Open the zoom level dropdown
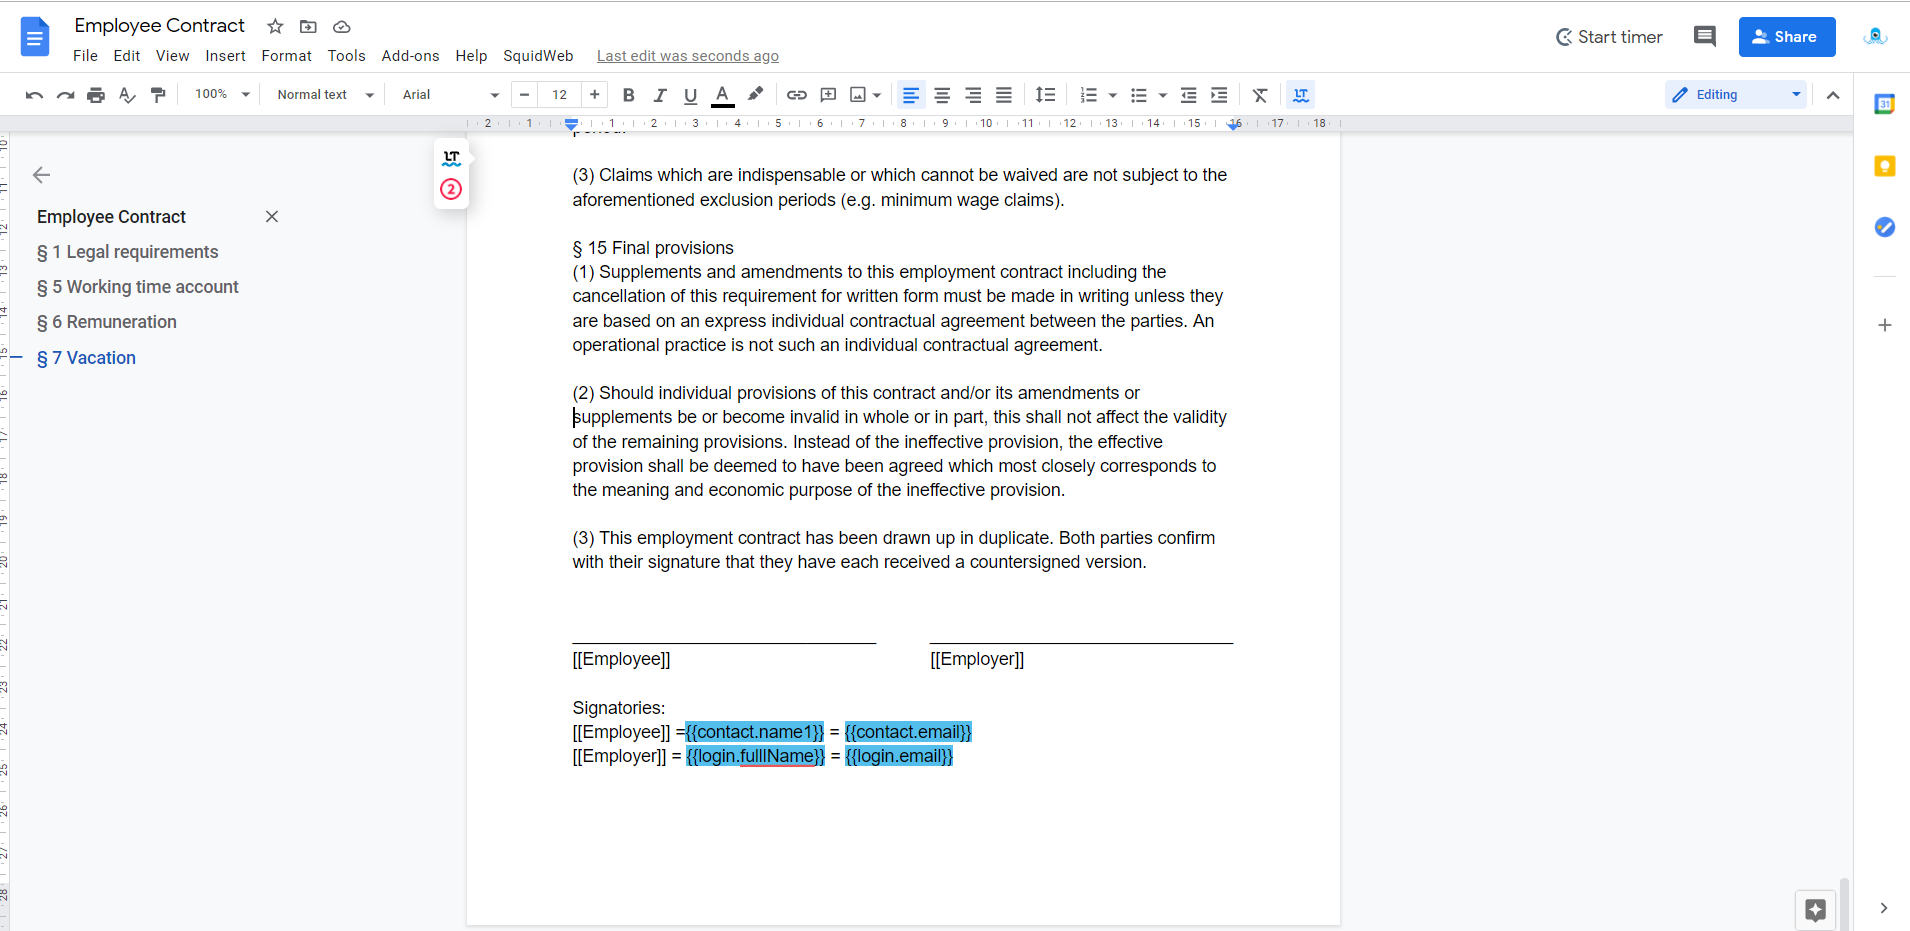Screen dimensions: 1910x931 pos(222,94)
